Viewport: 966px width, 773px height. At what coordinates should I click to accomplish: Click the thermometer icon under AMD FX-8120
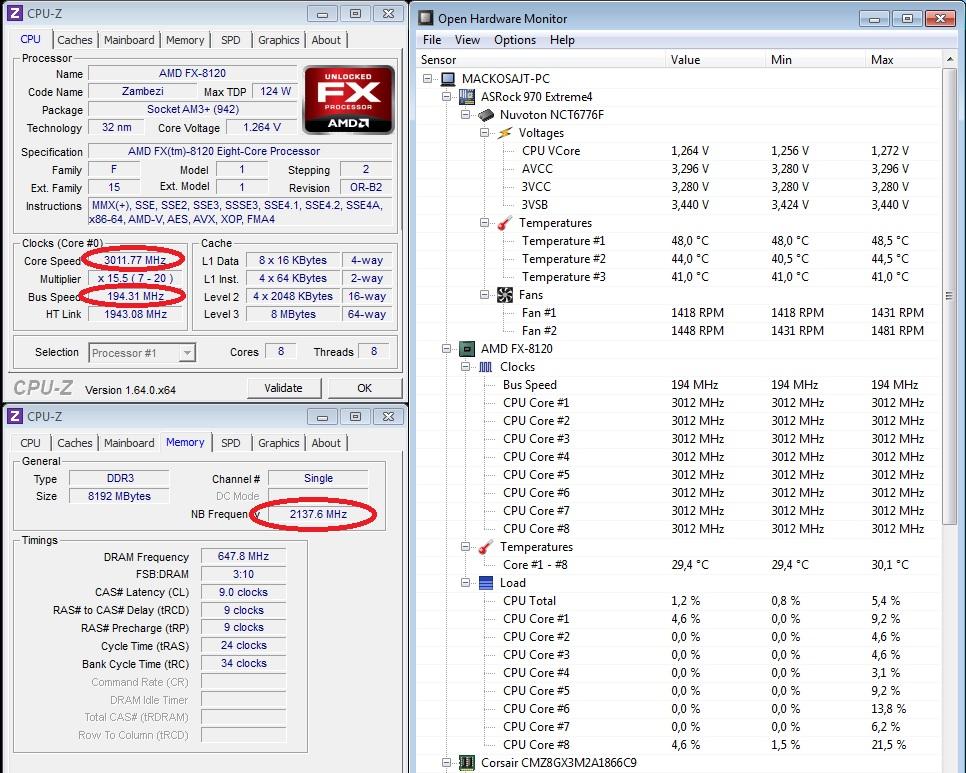coord(485,547)
